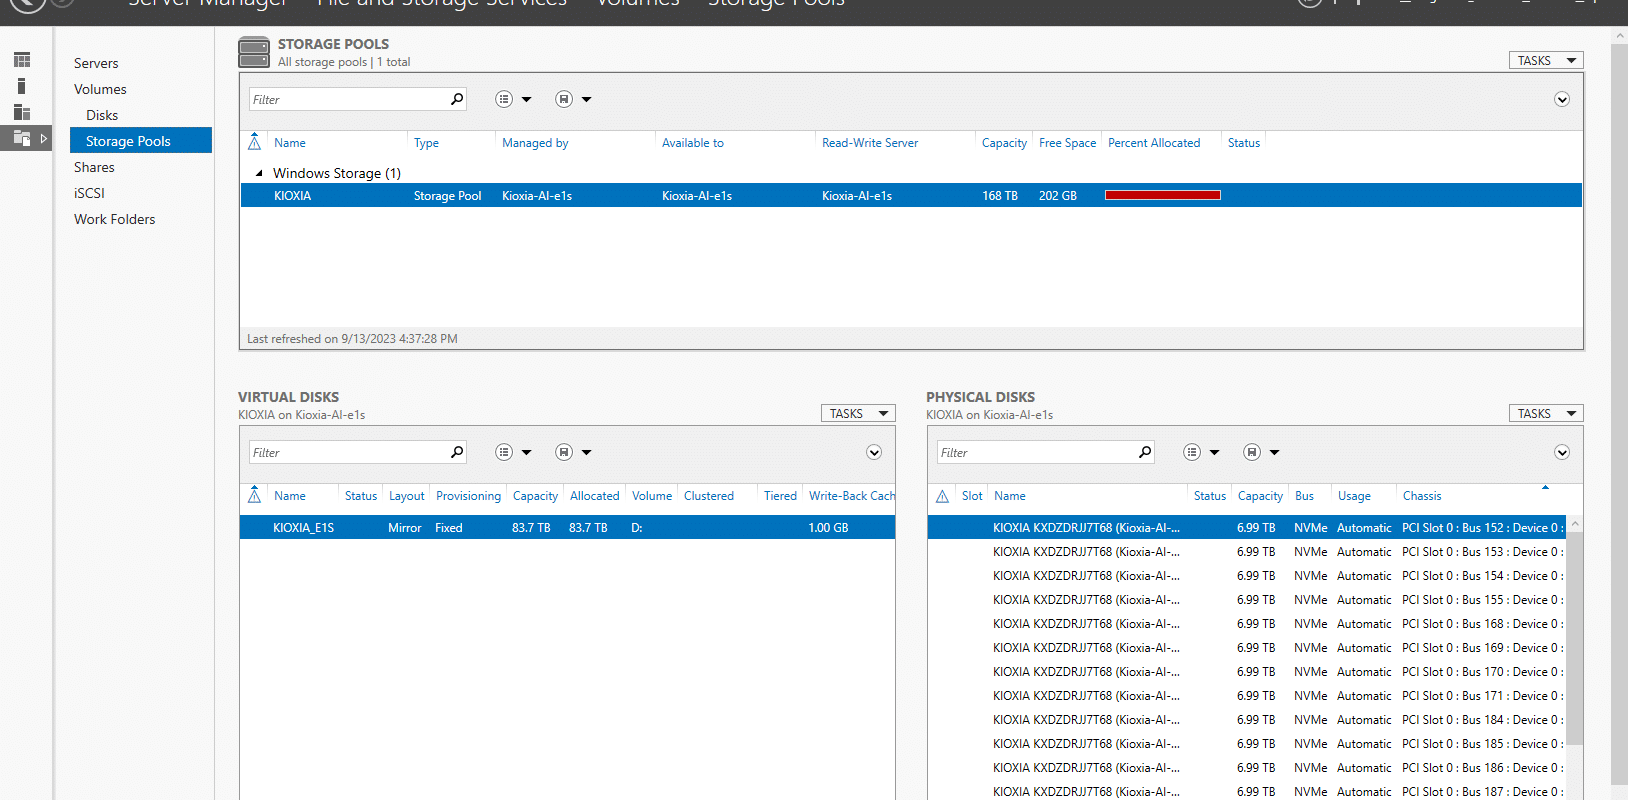The width and height of the screenshot is (1628, 800).
Task: Click the 202 GB free space cell
Action: [1057, 196]
